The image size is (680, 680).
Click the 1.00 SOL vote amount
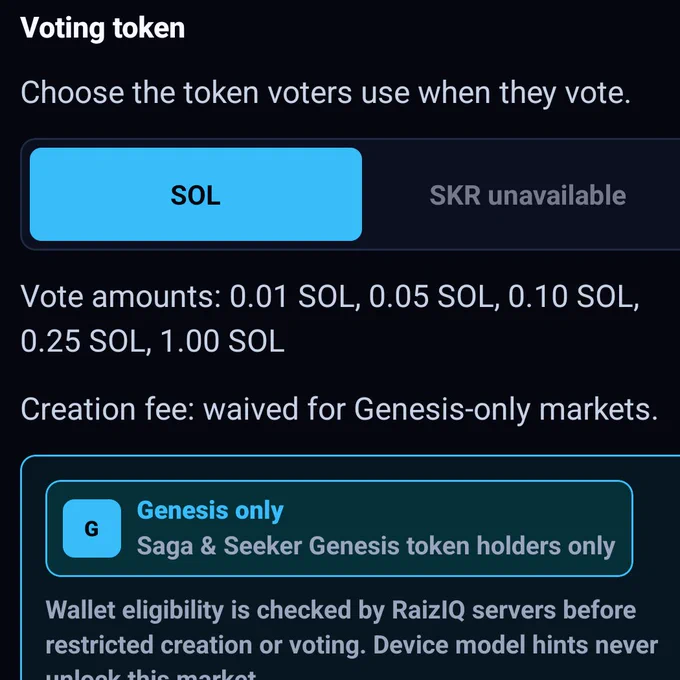coord(222,341)
